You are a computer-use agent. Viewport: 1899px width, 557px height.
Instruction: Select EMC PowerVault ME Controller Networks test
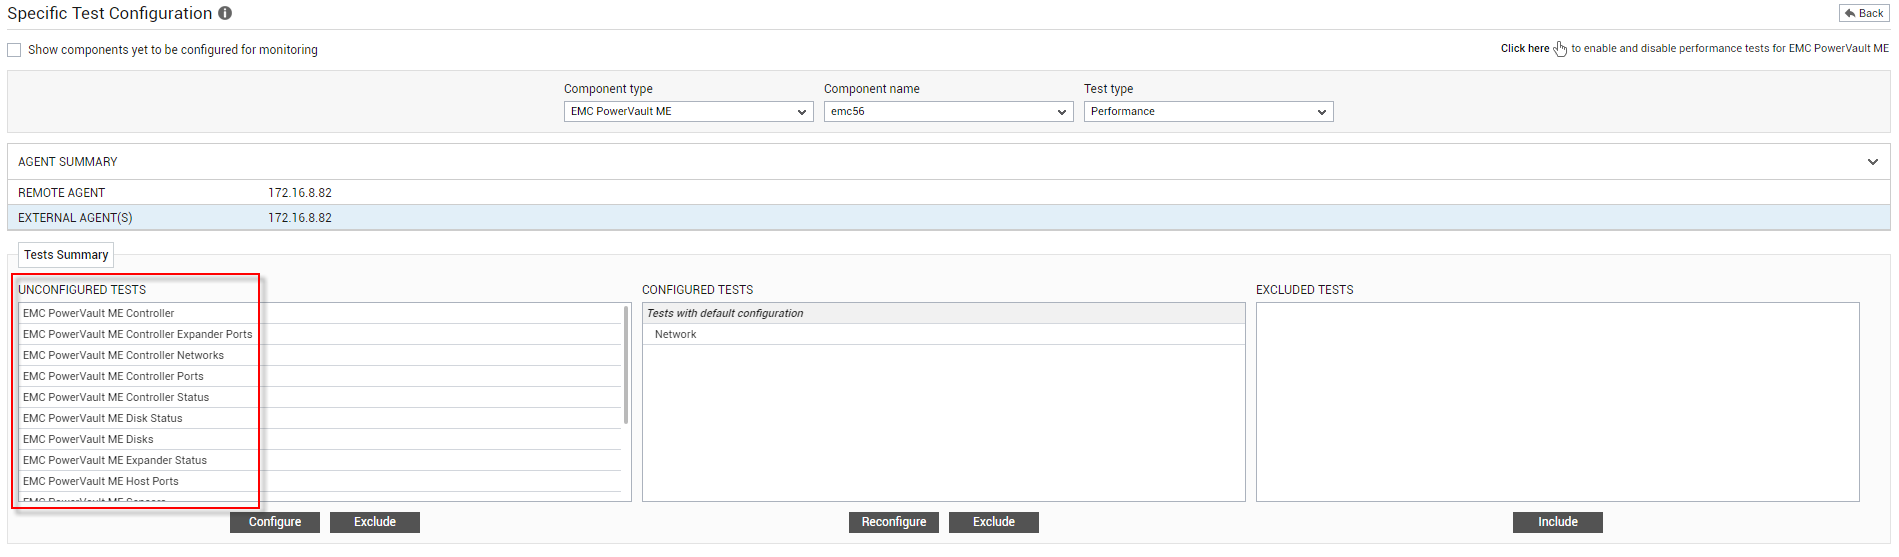(320, 355)
